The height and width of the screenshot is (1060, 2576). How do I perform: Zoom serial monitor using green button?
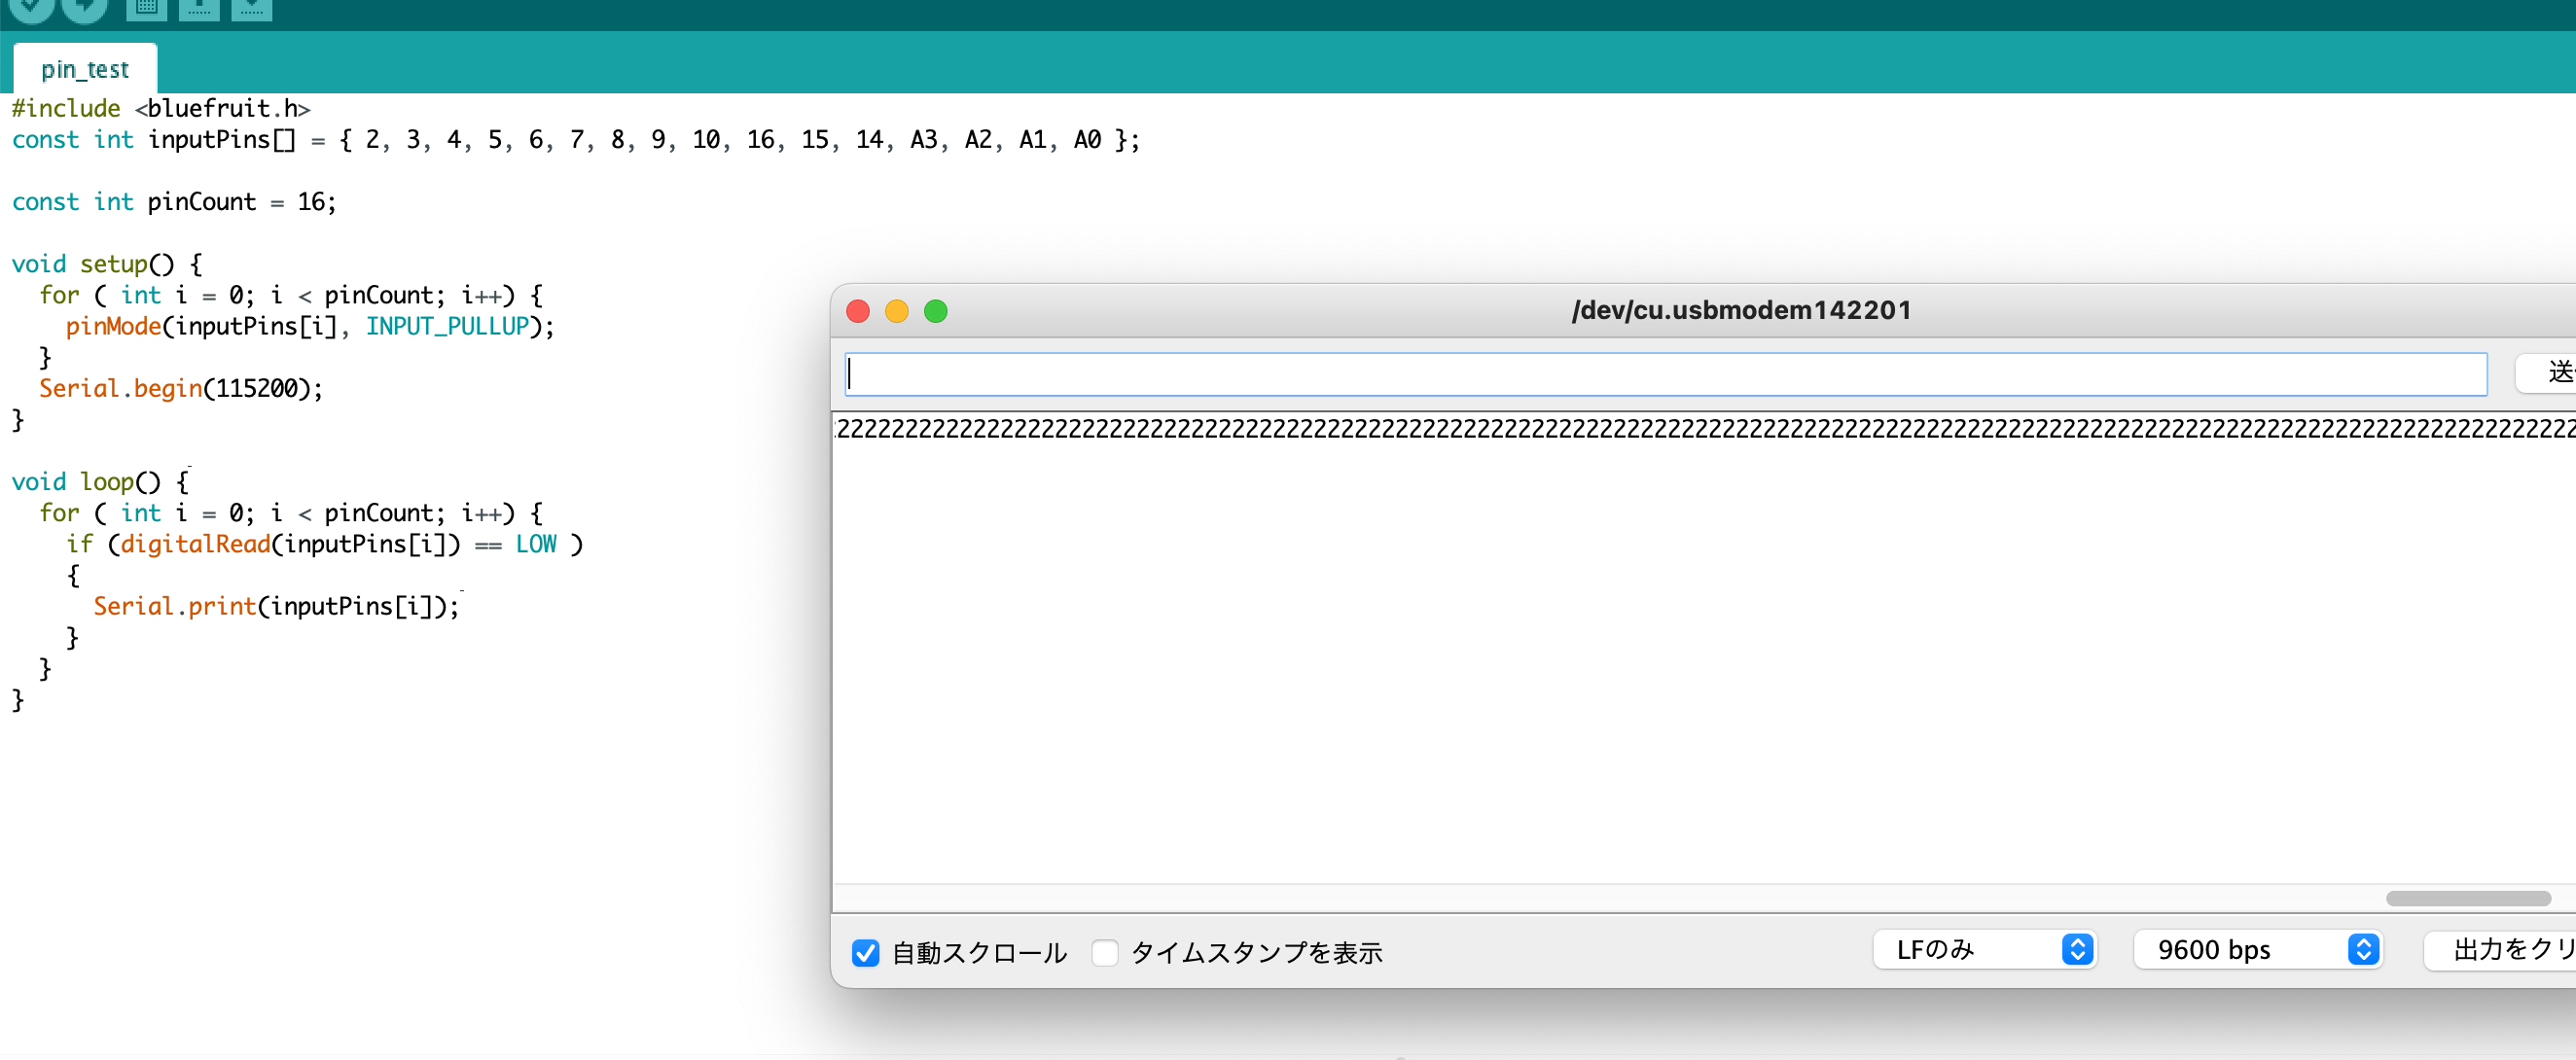point(935,311)
